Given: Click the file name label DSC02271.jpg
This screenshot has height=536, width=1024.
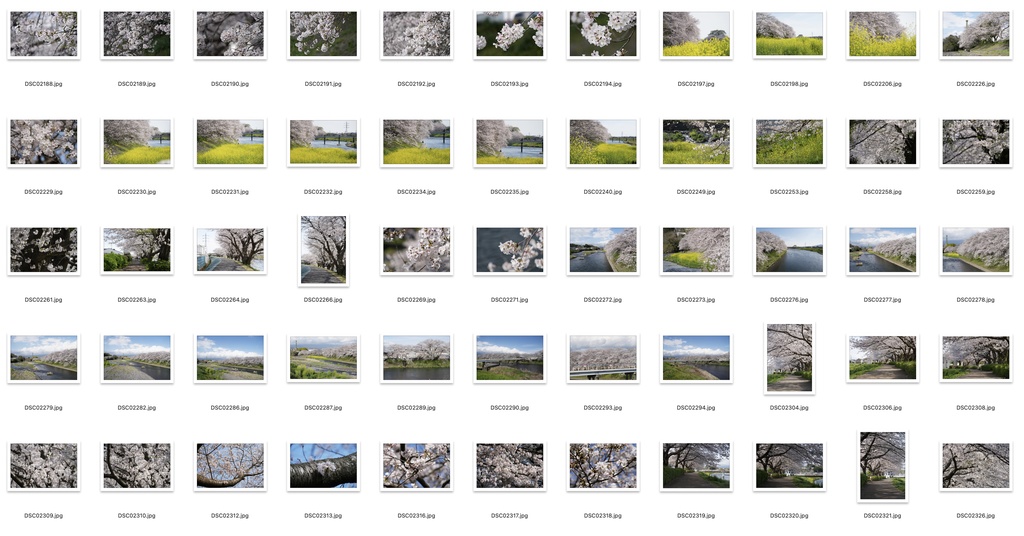Looking at the screenshot, I should point(509,300).
